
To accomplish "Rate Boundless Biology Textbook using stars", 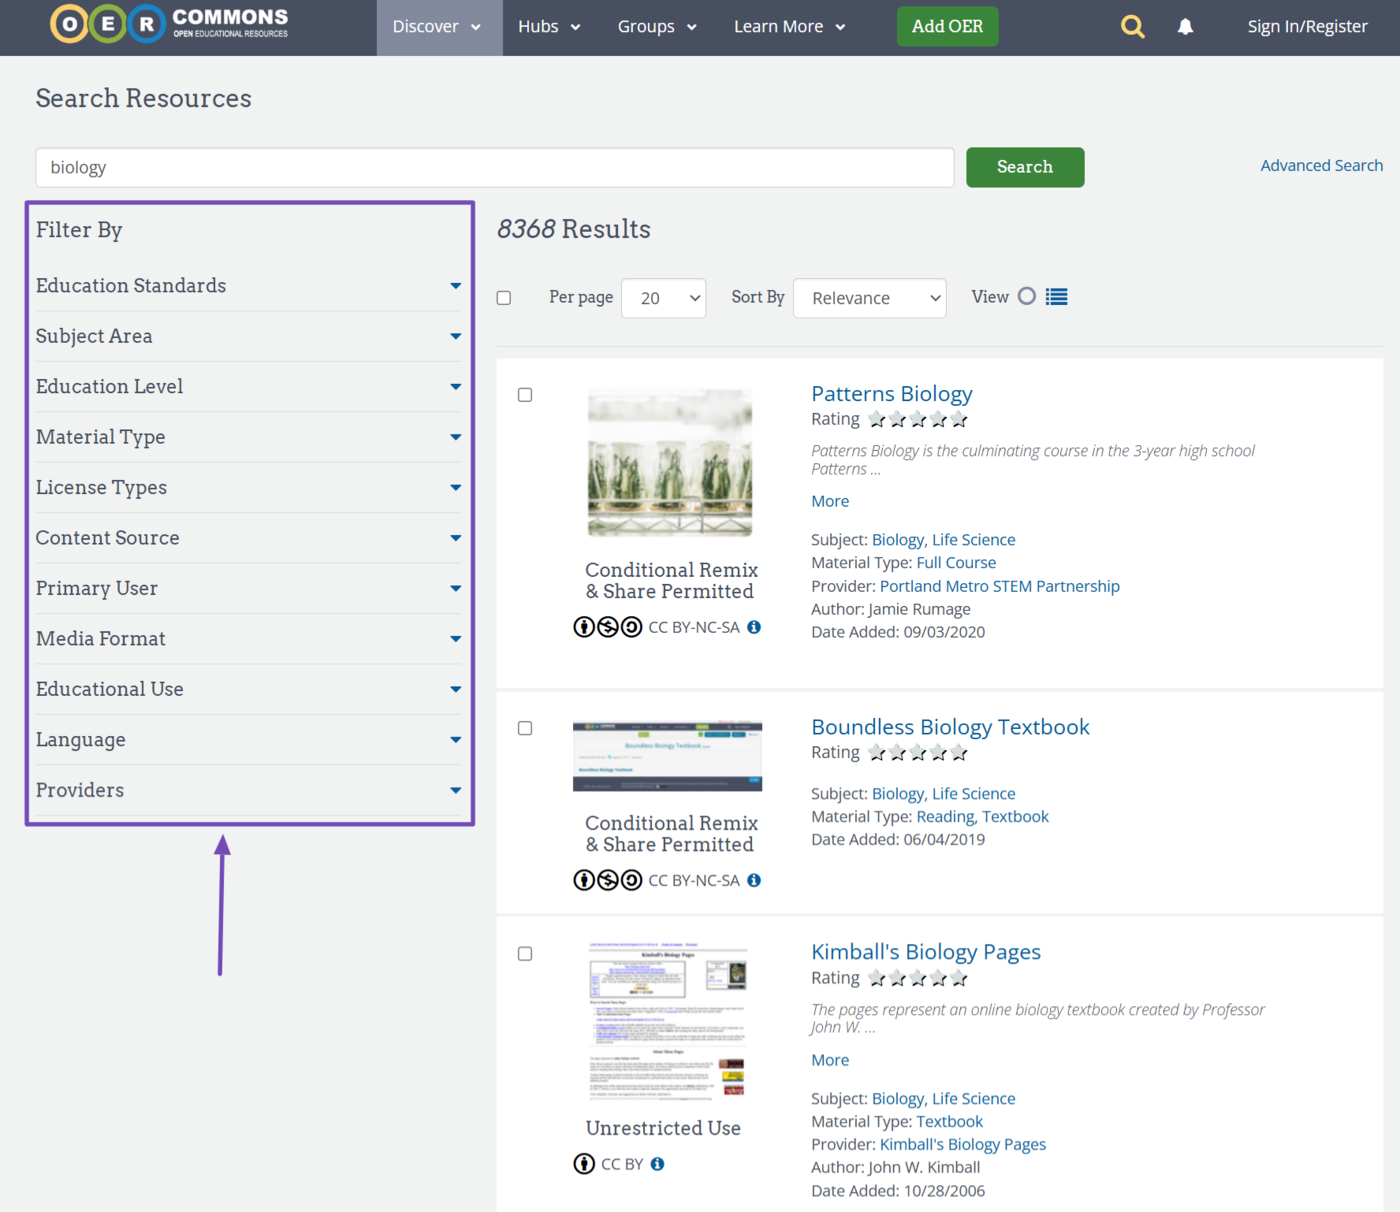I will 918,752.
